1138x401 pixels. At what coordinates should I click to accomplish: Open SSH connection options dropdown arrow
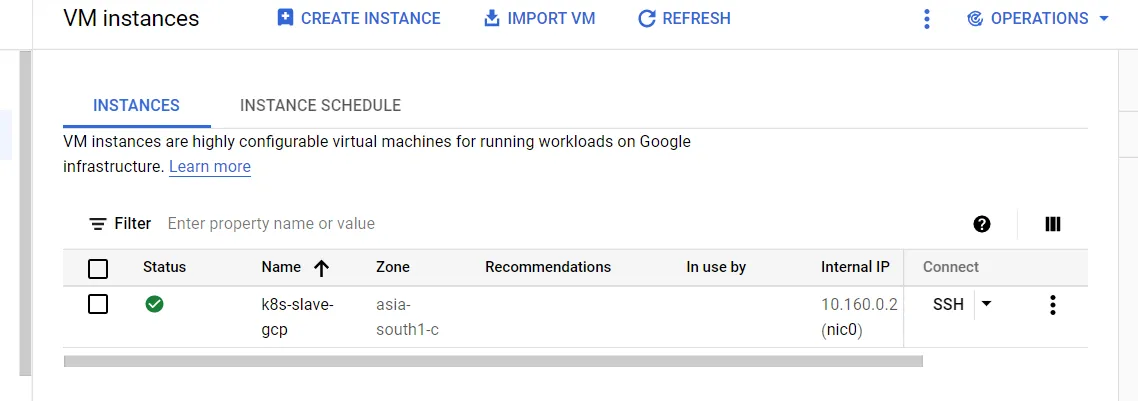pos(986,304)
